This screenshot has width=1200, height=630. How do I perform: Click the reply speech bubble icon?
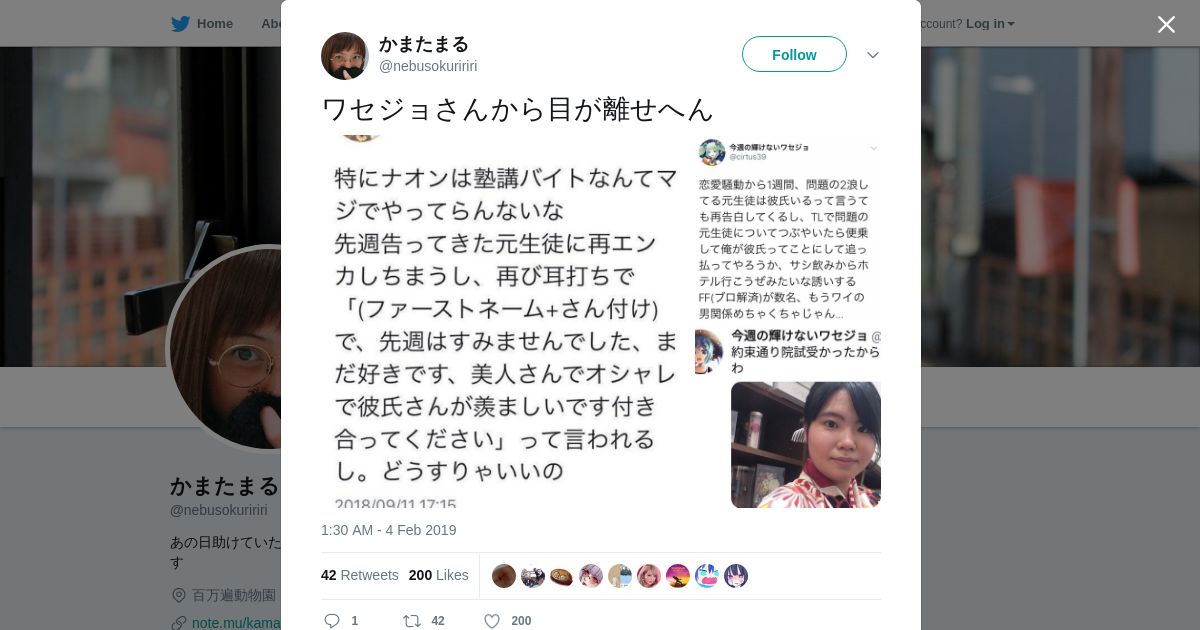(x=332, y=621)
